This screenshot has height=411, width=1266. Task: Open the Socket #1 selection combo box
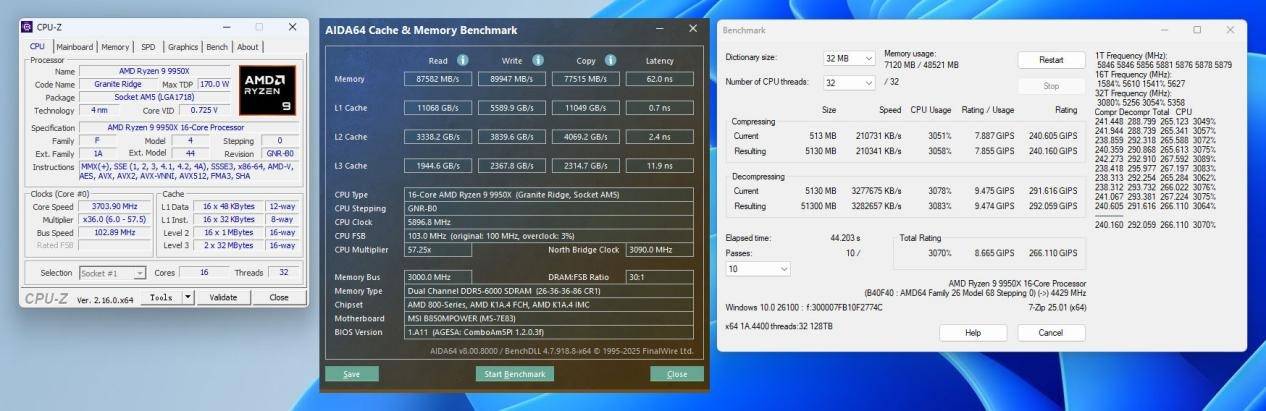click(112, 273)
